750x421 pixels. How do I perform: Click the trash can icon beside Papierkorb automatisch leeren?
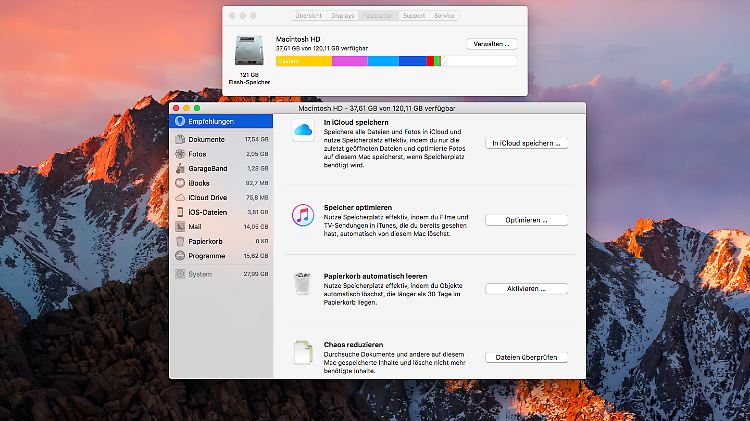click(303, 283)
